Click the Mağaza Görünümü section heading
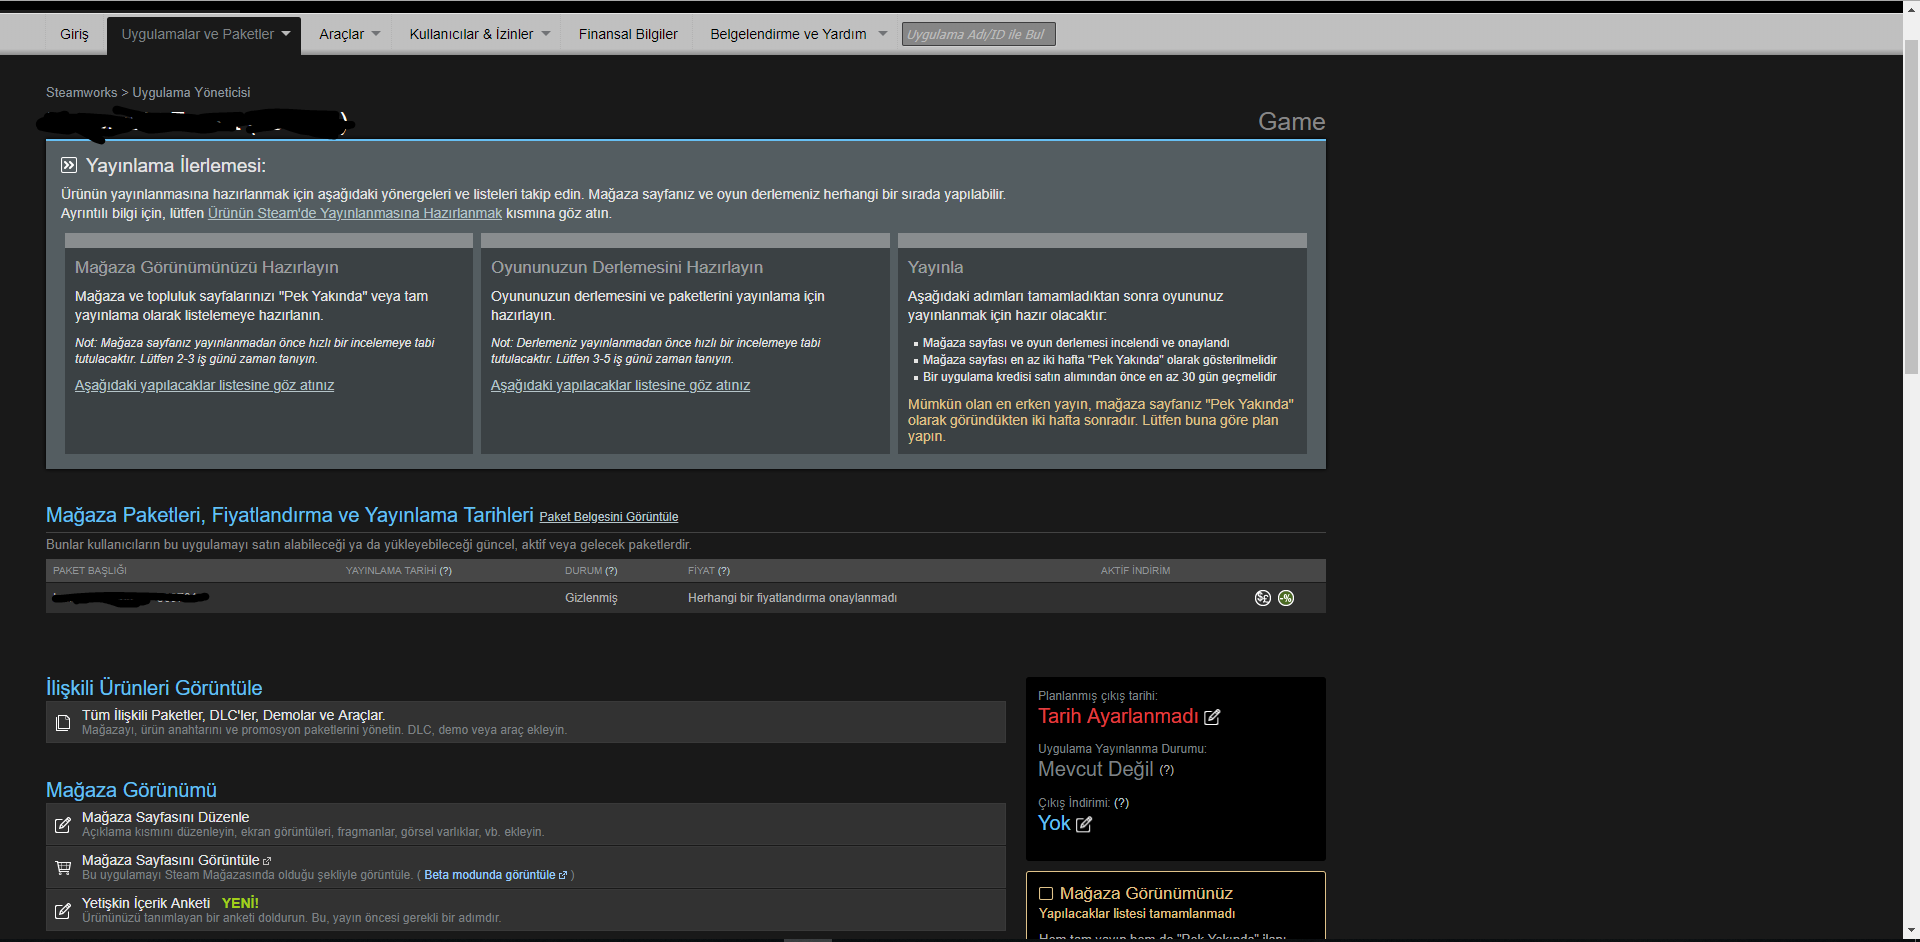Image resolution: width=1920 pixels, height=942 pixels. click(131, 790)
